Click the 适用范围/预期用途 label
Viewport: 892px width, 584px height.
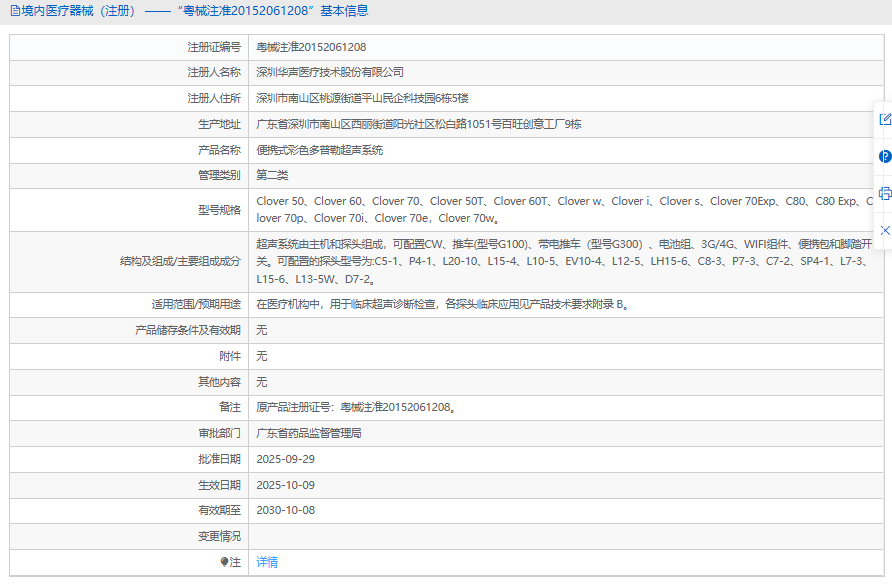(x=196, y=304)
